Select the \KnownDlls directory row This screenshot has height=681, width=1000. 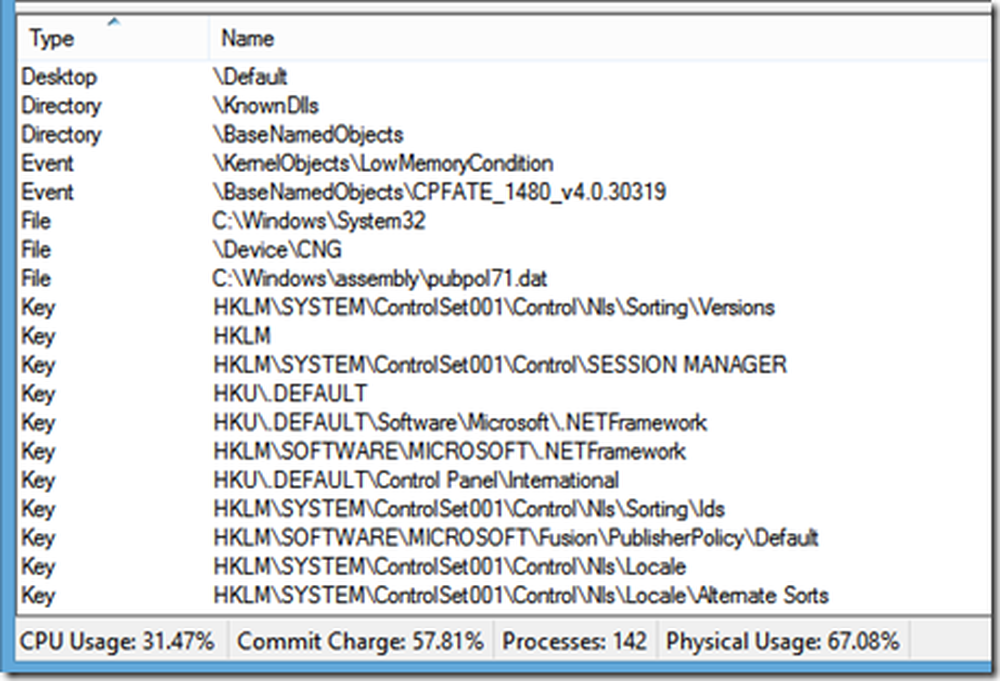pyautogui.click(x=265, y=105)
